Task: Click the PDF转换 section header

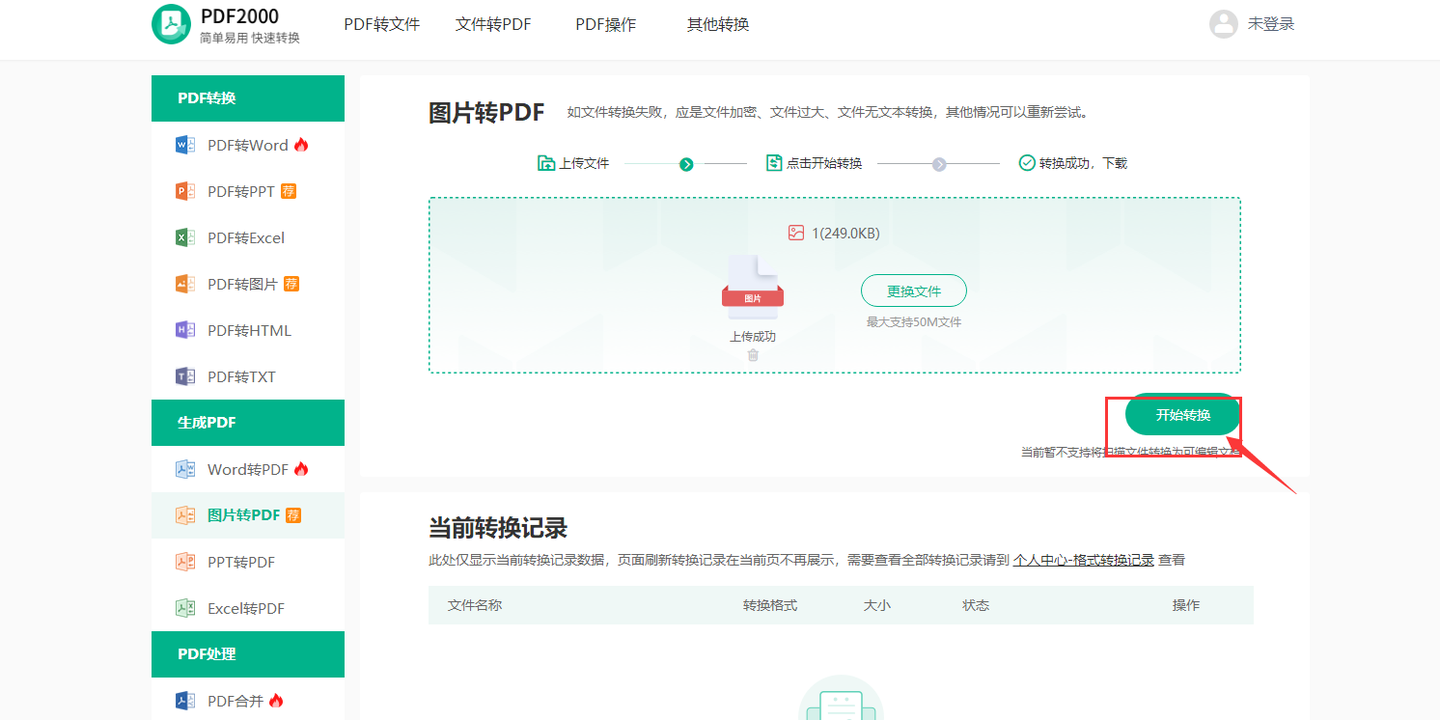Action: [248, 98]
